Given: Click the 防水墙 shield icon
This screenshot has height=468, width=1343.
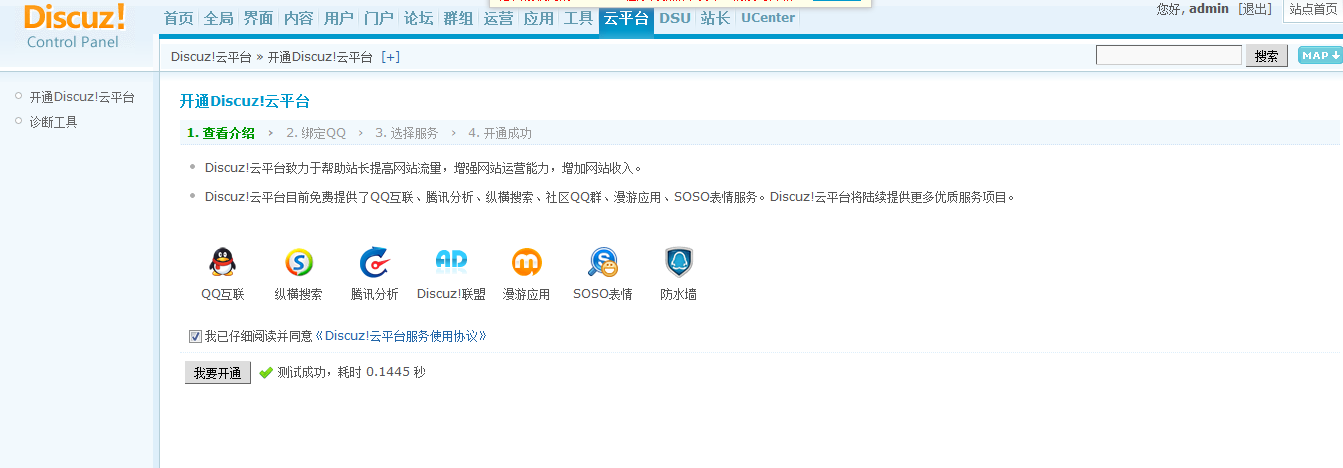Looking at the screenshot, I should pos(679,262).
